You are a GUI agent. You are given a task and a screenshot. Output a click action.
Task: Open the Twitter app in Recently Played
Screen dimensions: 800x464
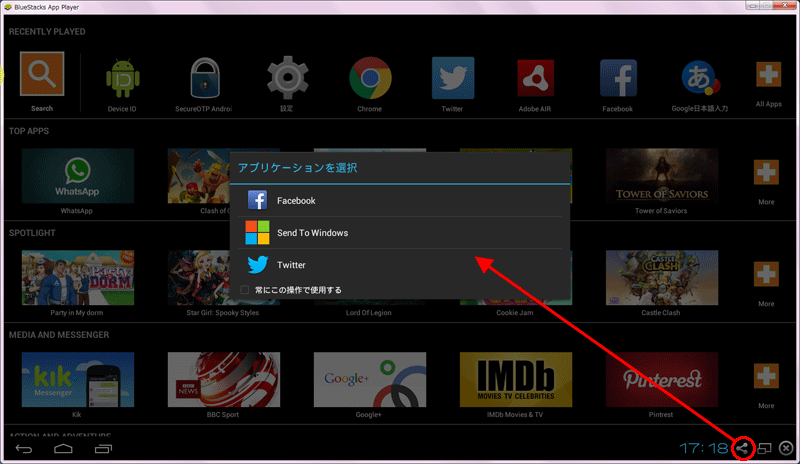(x=453, y=78)
